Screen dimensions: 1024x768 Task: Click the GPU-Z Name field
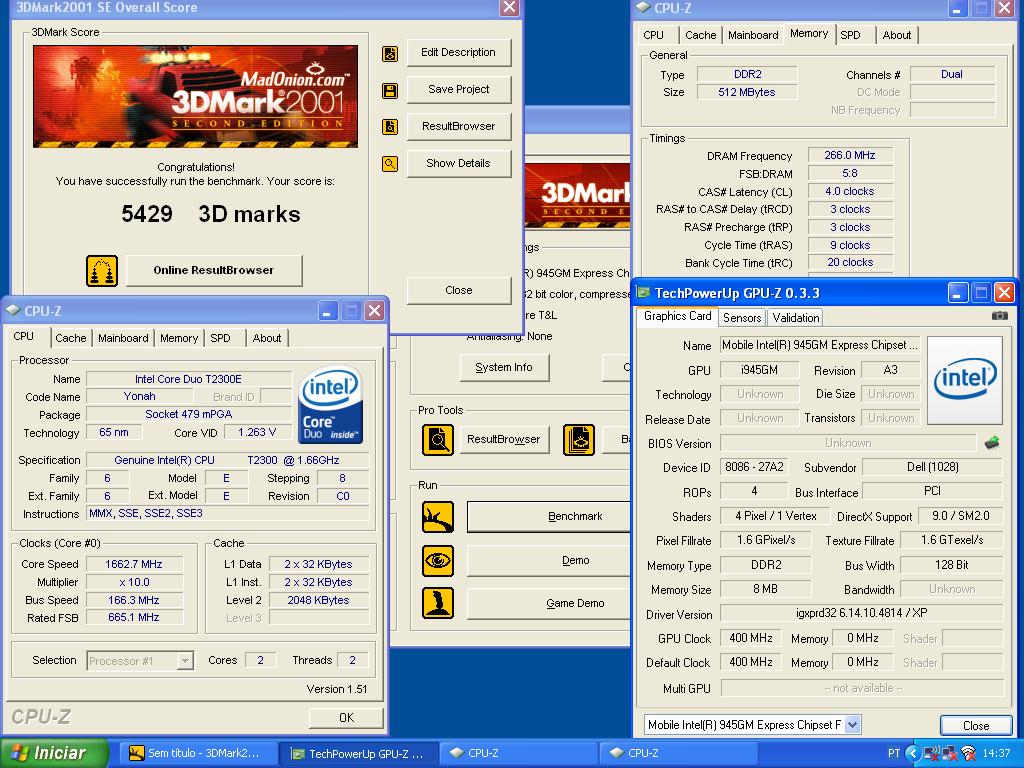(x=820, y=345)
